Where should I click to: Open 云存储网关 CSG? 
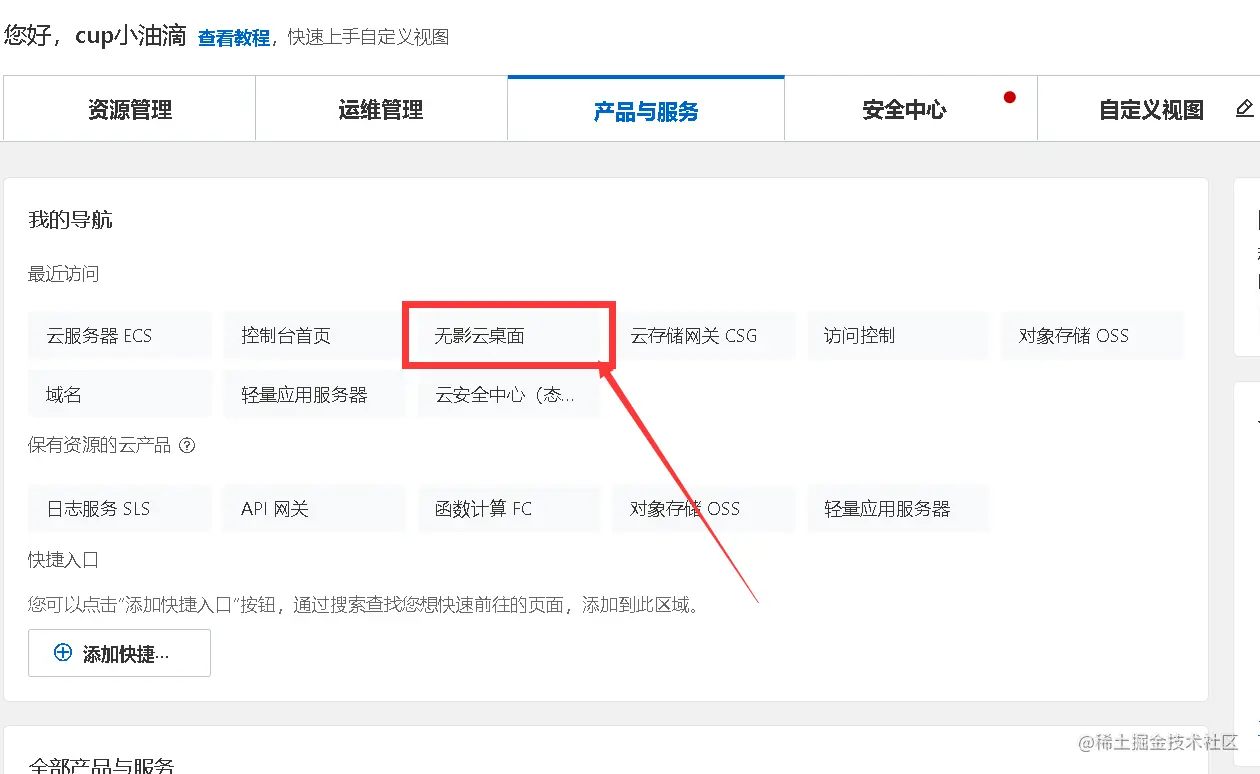[x=703, y=336]
